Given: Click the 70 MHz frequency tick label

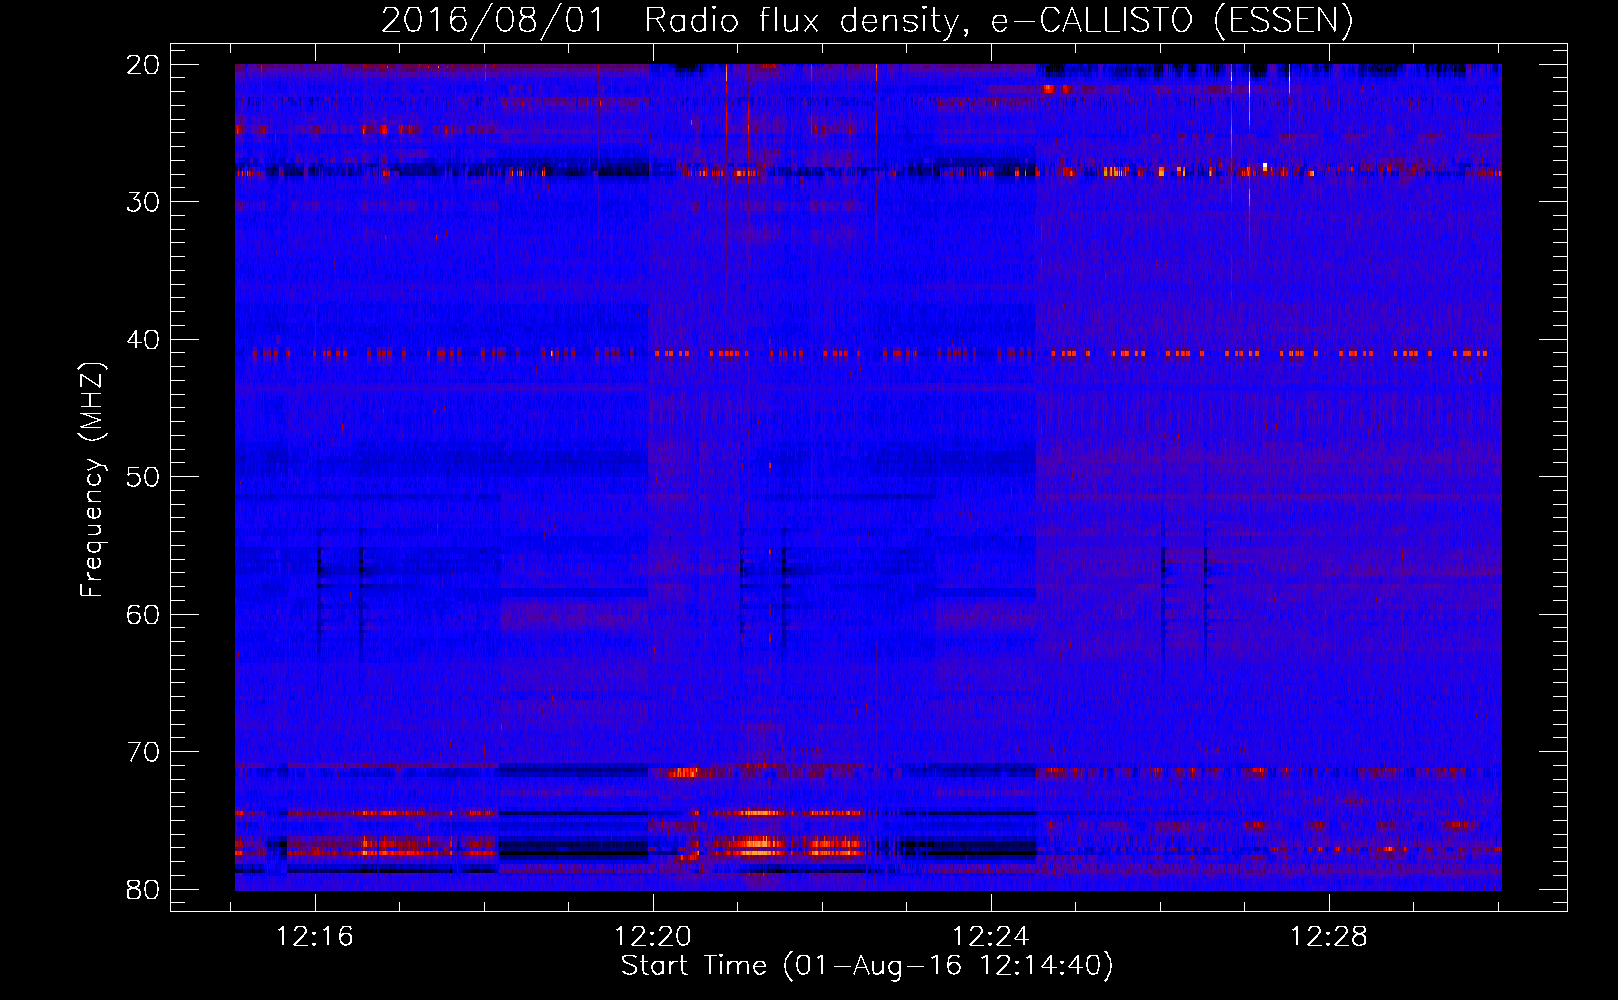Looking at the screenshot, I should point(144,752).
